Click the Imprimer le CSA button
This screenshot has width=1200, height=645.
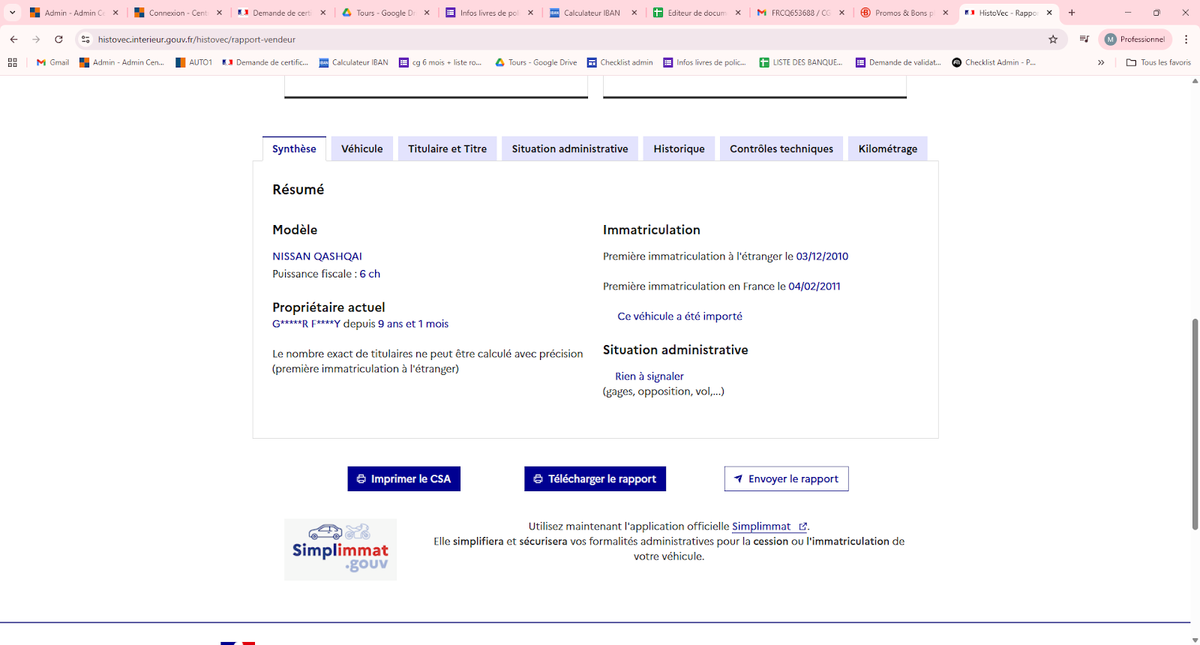(x=404, y=479)
